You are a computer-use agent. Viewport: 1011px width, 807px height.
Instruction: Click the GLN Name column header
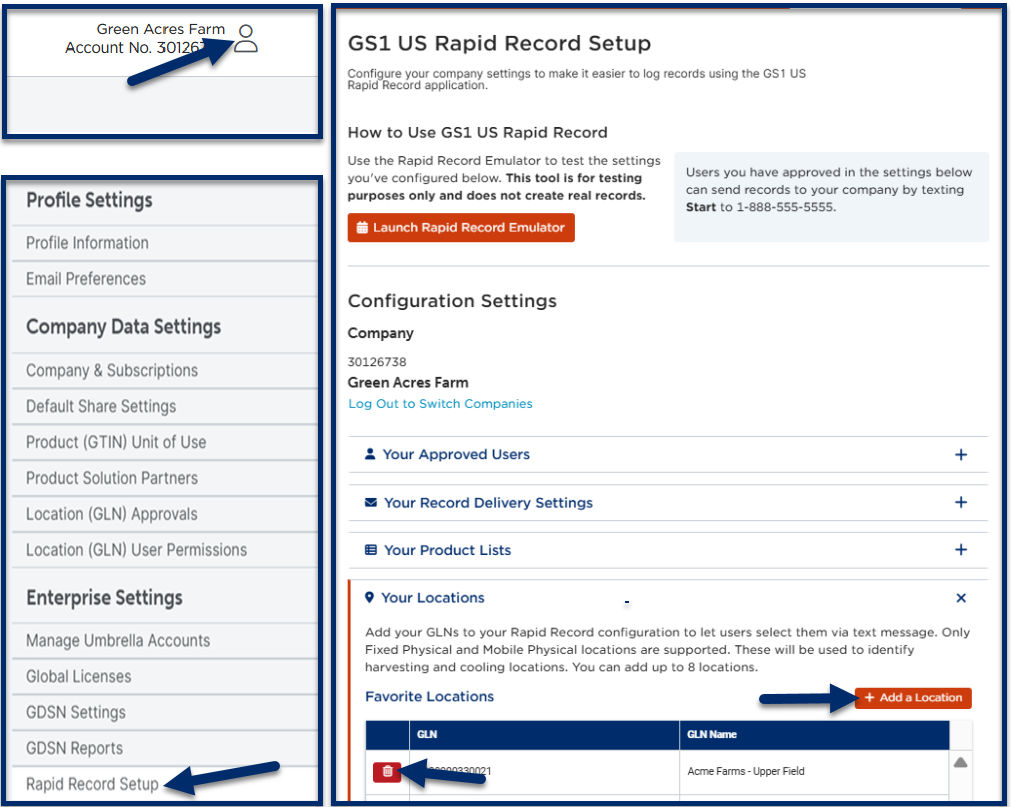click(814, 735)
